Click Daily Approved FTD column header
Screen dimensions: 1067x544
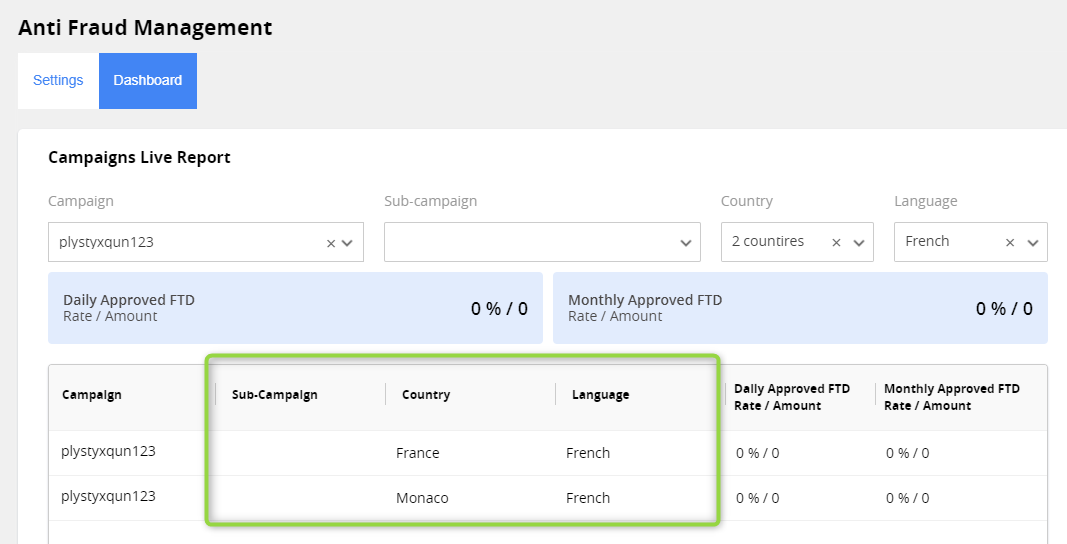pyautogui.click(x=792, y=397)
